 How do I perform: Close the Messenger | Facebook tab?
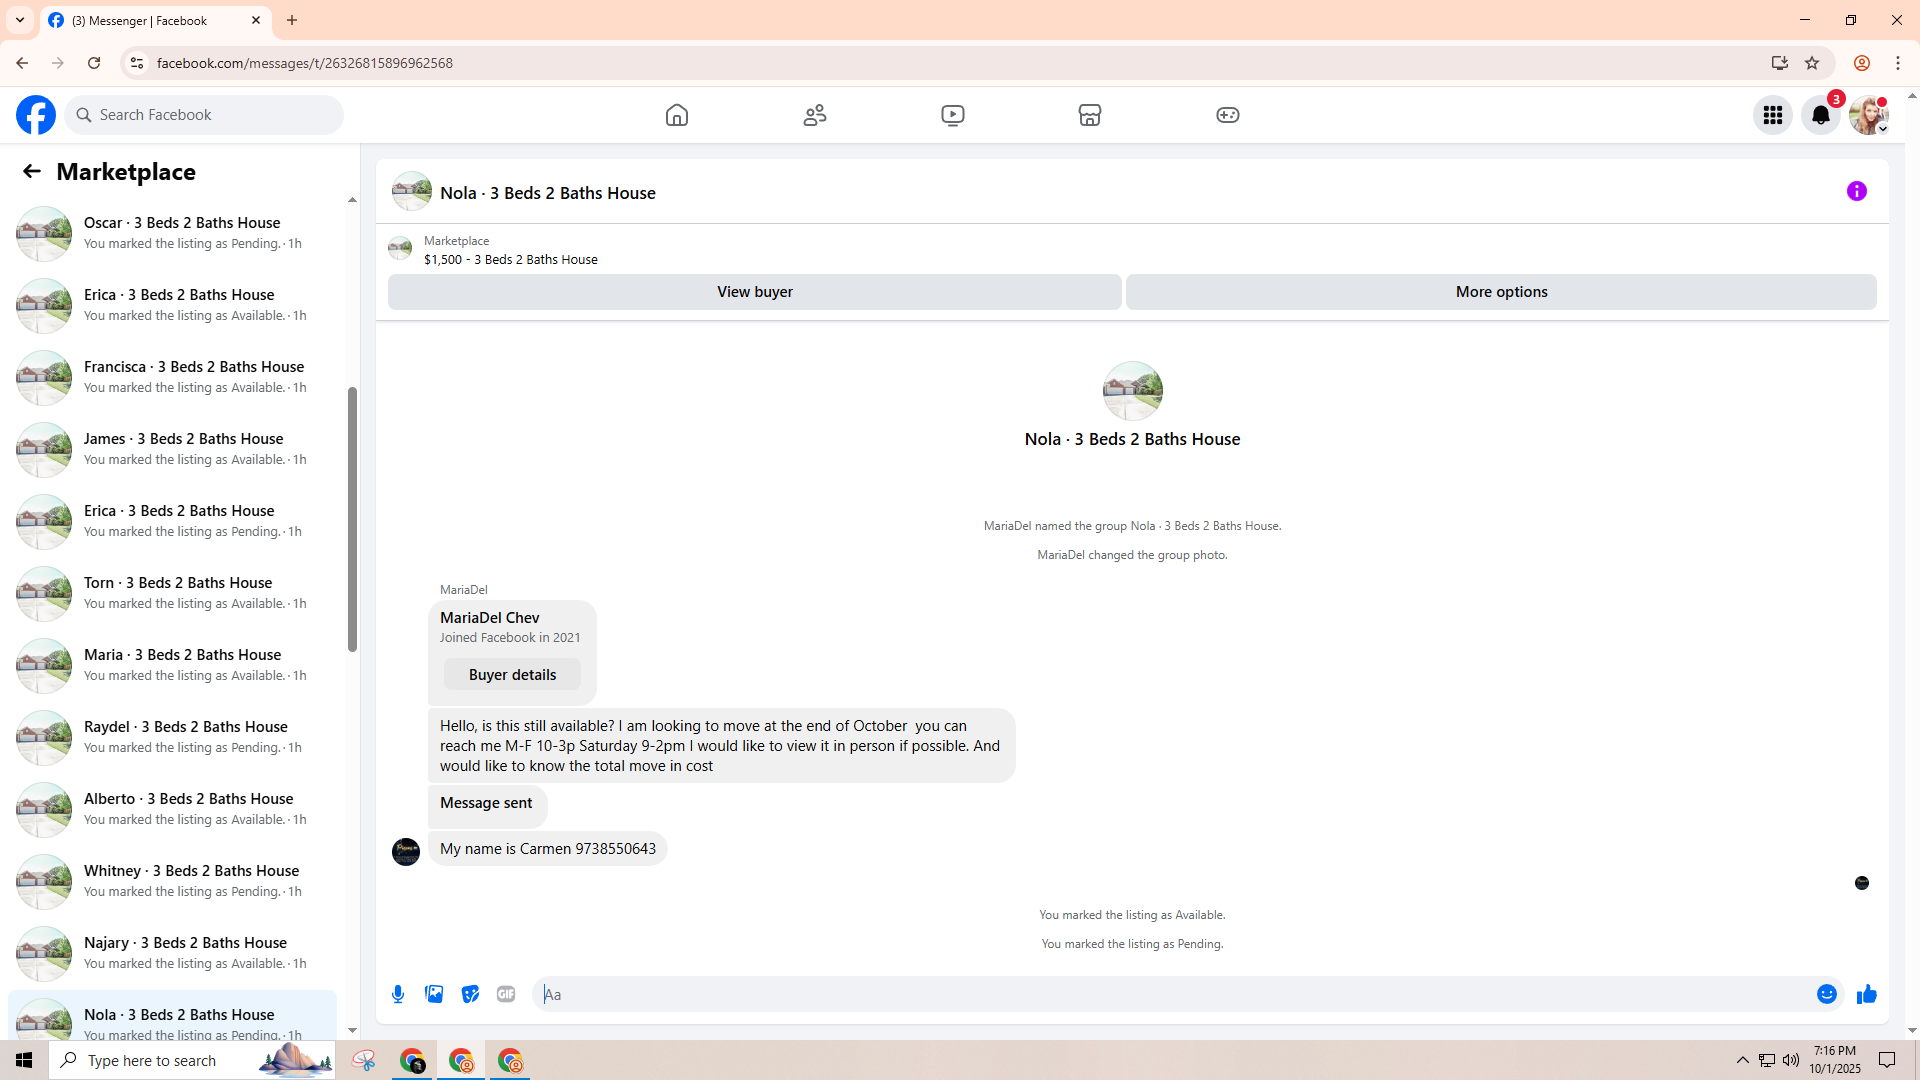(x=256, y=20)
